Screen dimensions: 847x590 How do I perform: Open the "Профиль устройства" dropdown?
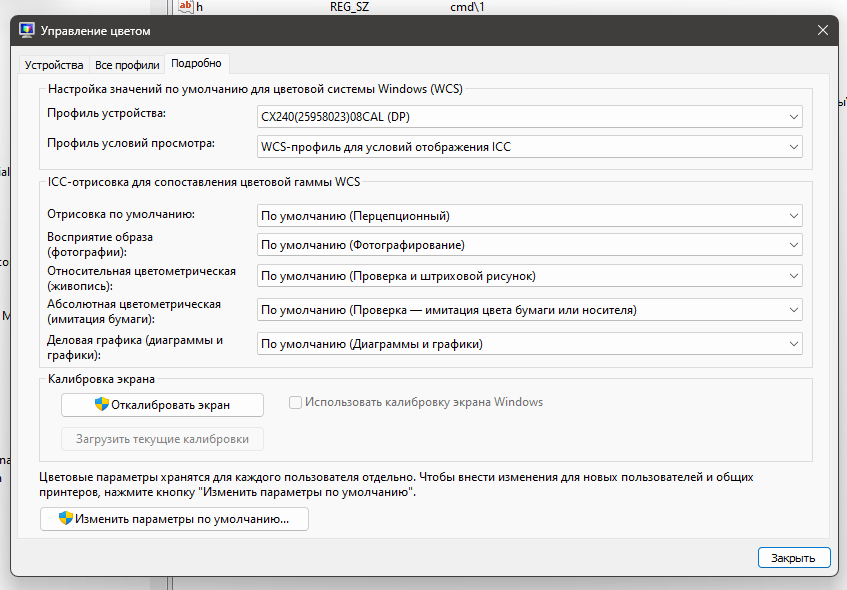point(793,117)
